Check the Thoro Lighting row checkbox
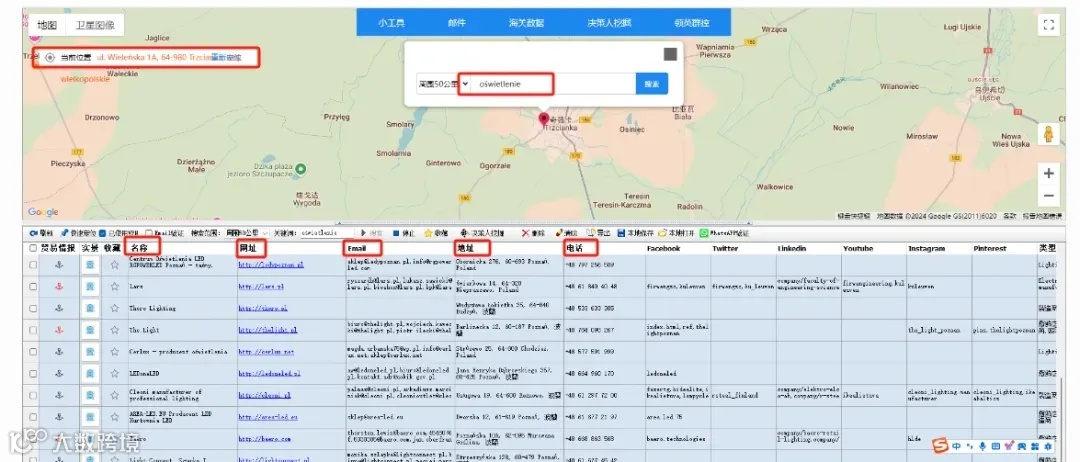The width and height of the screenshot is (1080, 462). [x=33, y=308]
